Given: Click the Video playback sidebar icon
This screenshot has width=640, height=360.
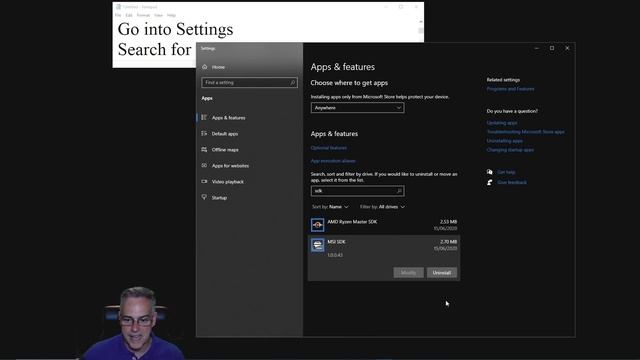Looking at the screenshot, I should pyautogui.click(x=204, y=181).
